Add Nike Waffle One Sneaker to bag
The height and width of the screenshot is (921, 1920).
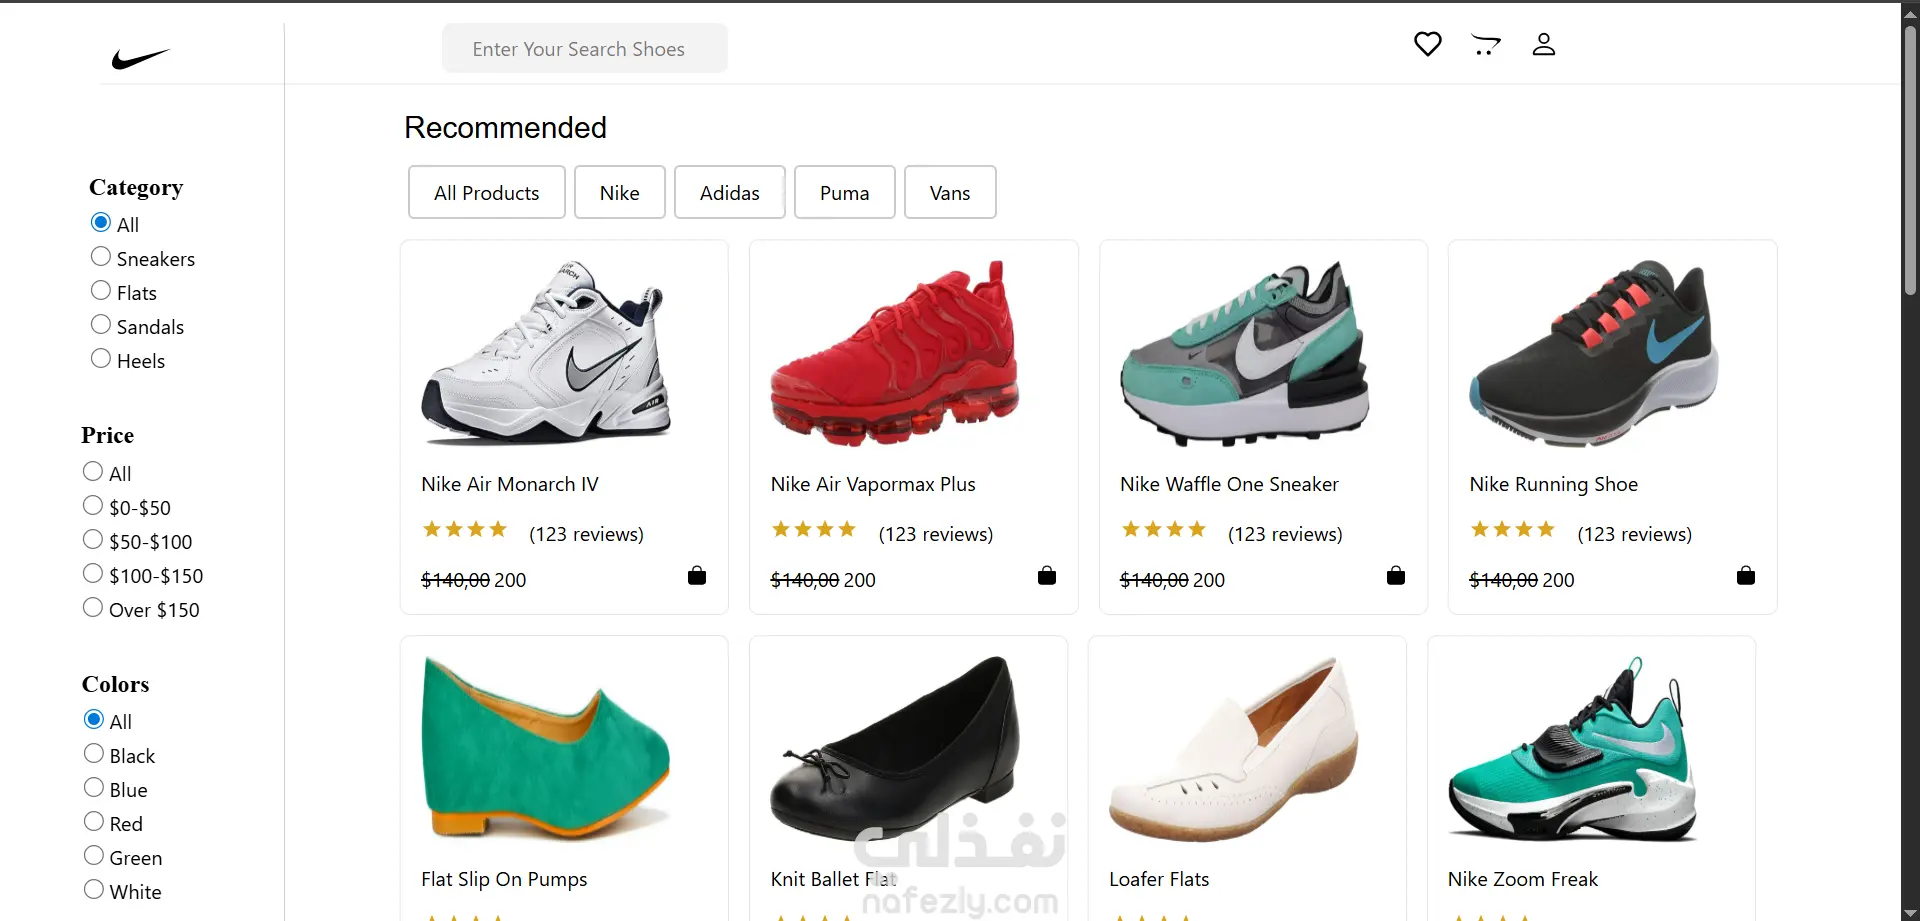(x=1396, y=575)
